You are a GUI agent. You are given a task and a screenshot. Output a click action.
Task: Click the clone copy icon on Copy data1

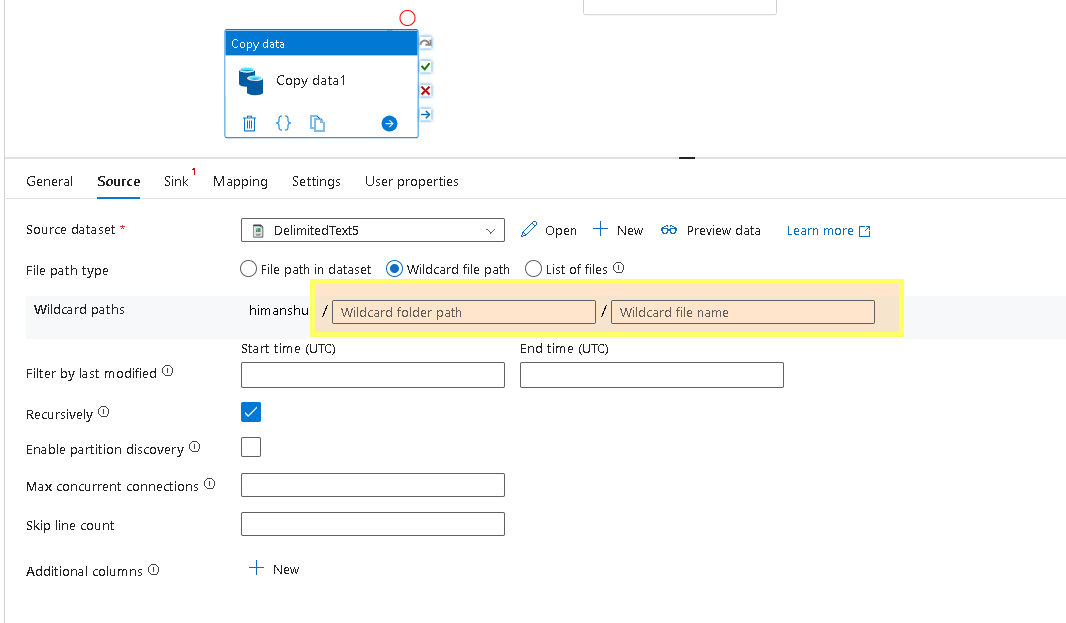317,123
